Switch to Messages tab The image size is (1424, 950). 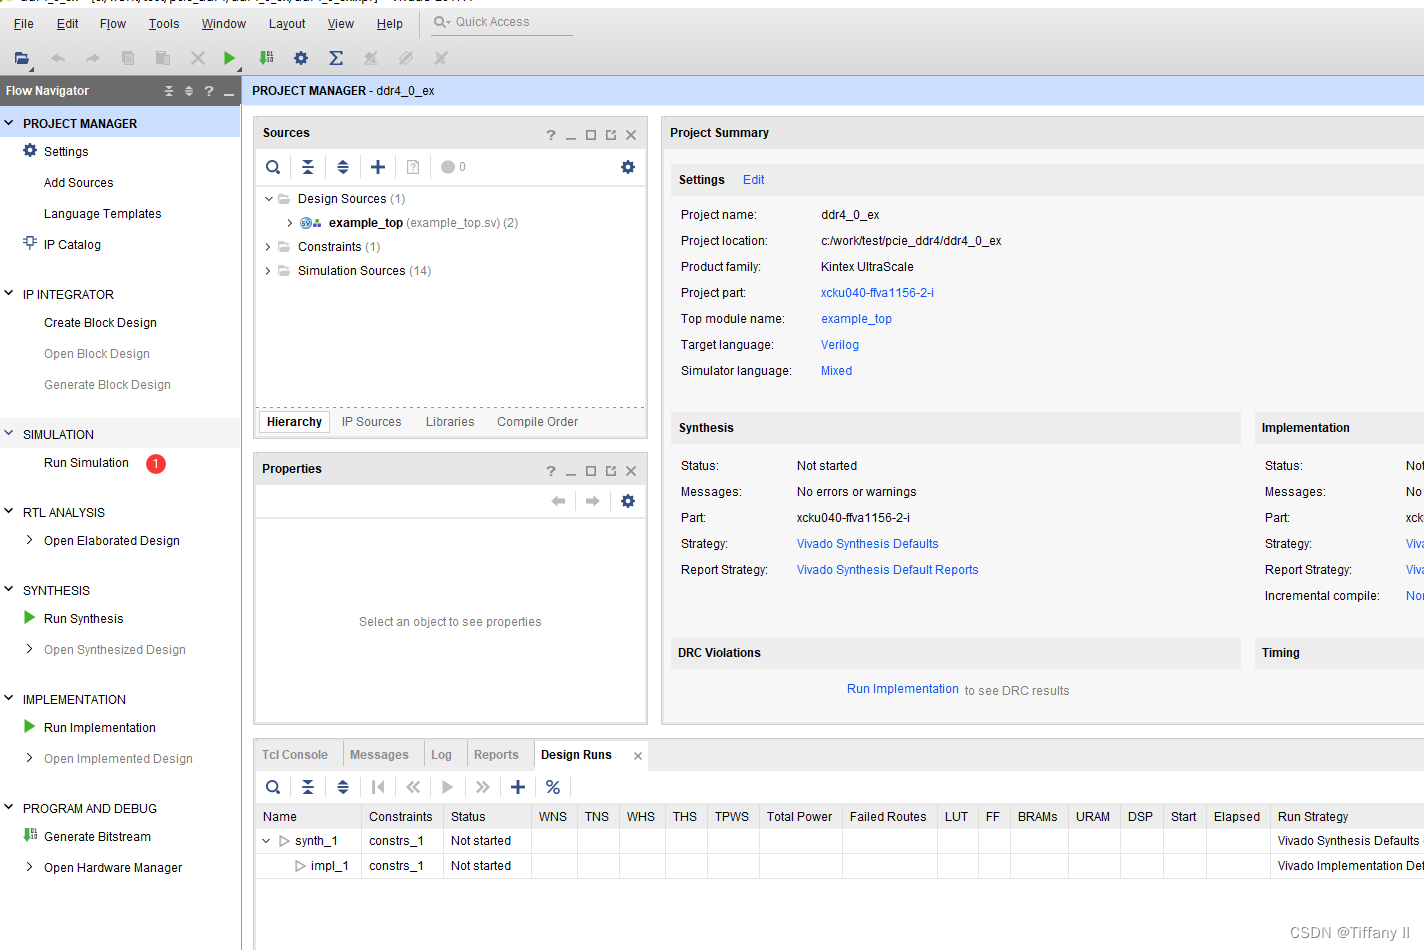click(379, 755)
